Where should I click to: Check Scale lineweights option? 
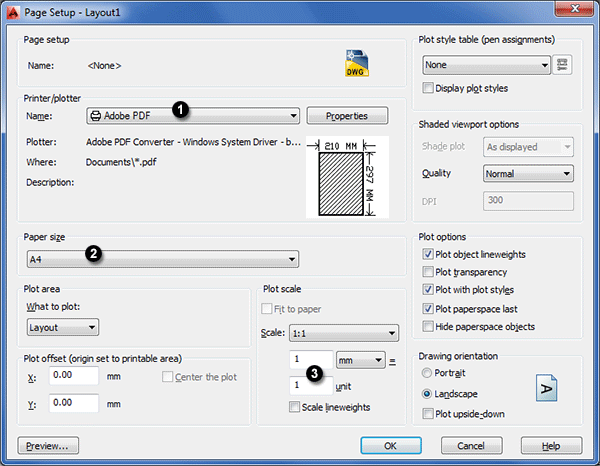(x=294, y=407)
